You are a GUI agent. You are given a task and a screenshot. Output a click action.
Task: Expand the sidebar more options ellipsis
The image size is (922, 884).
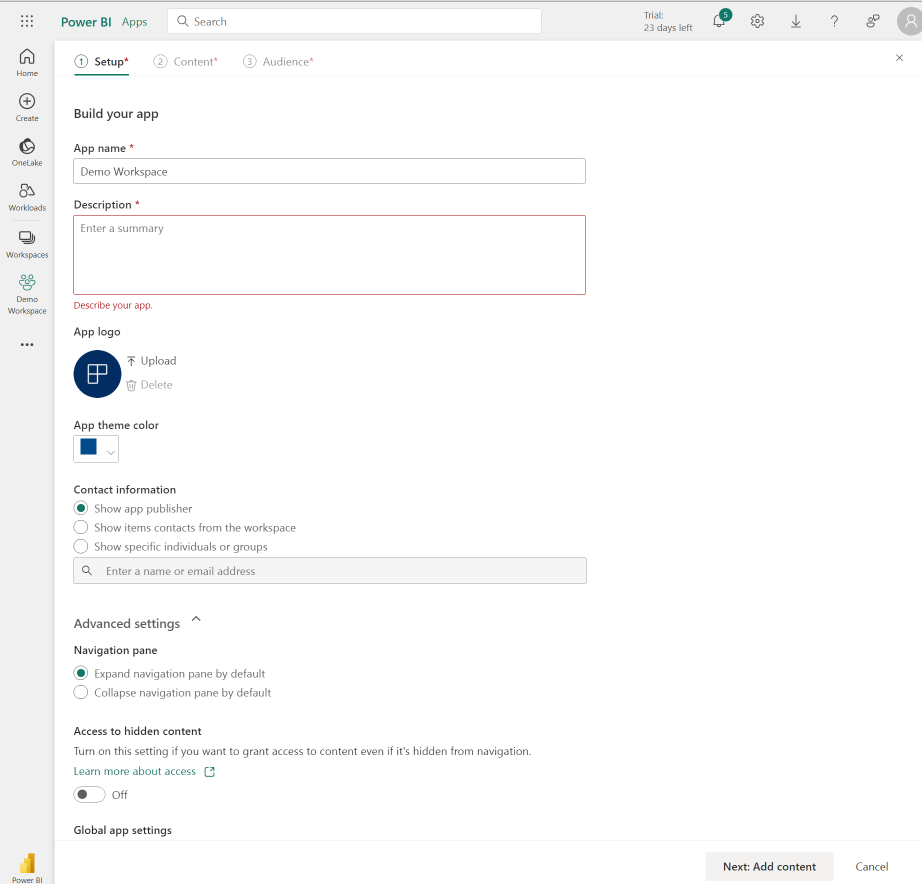[x=27, y=345]
